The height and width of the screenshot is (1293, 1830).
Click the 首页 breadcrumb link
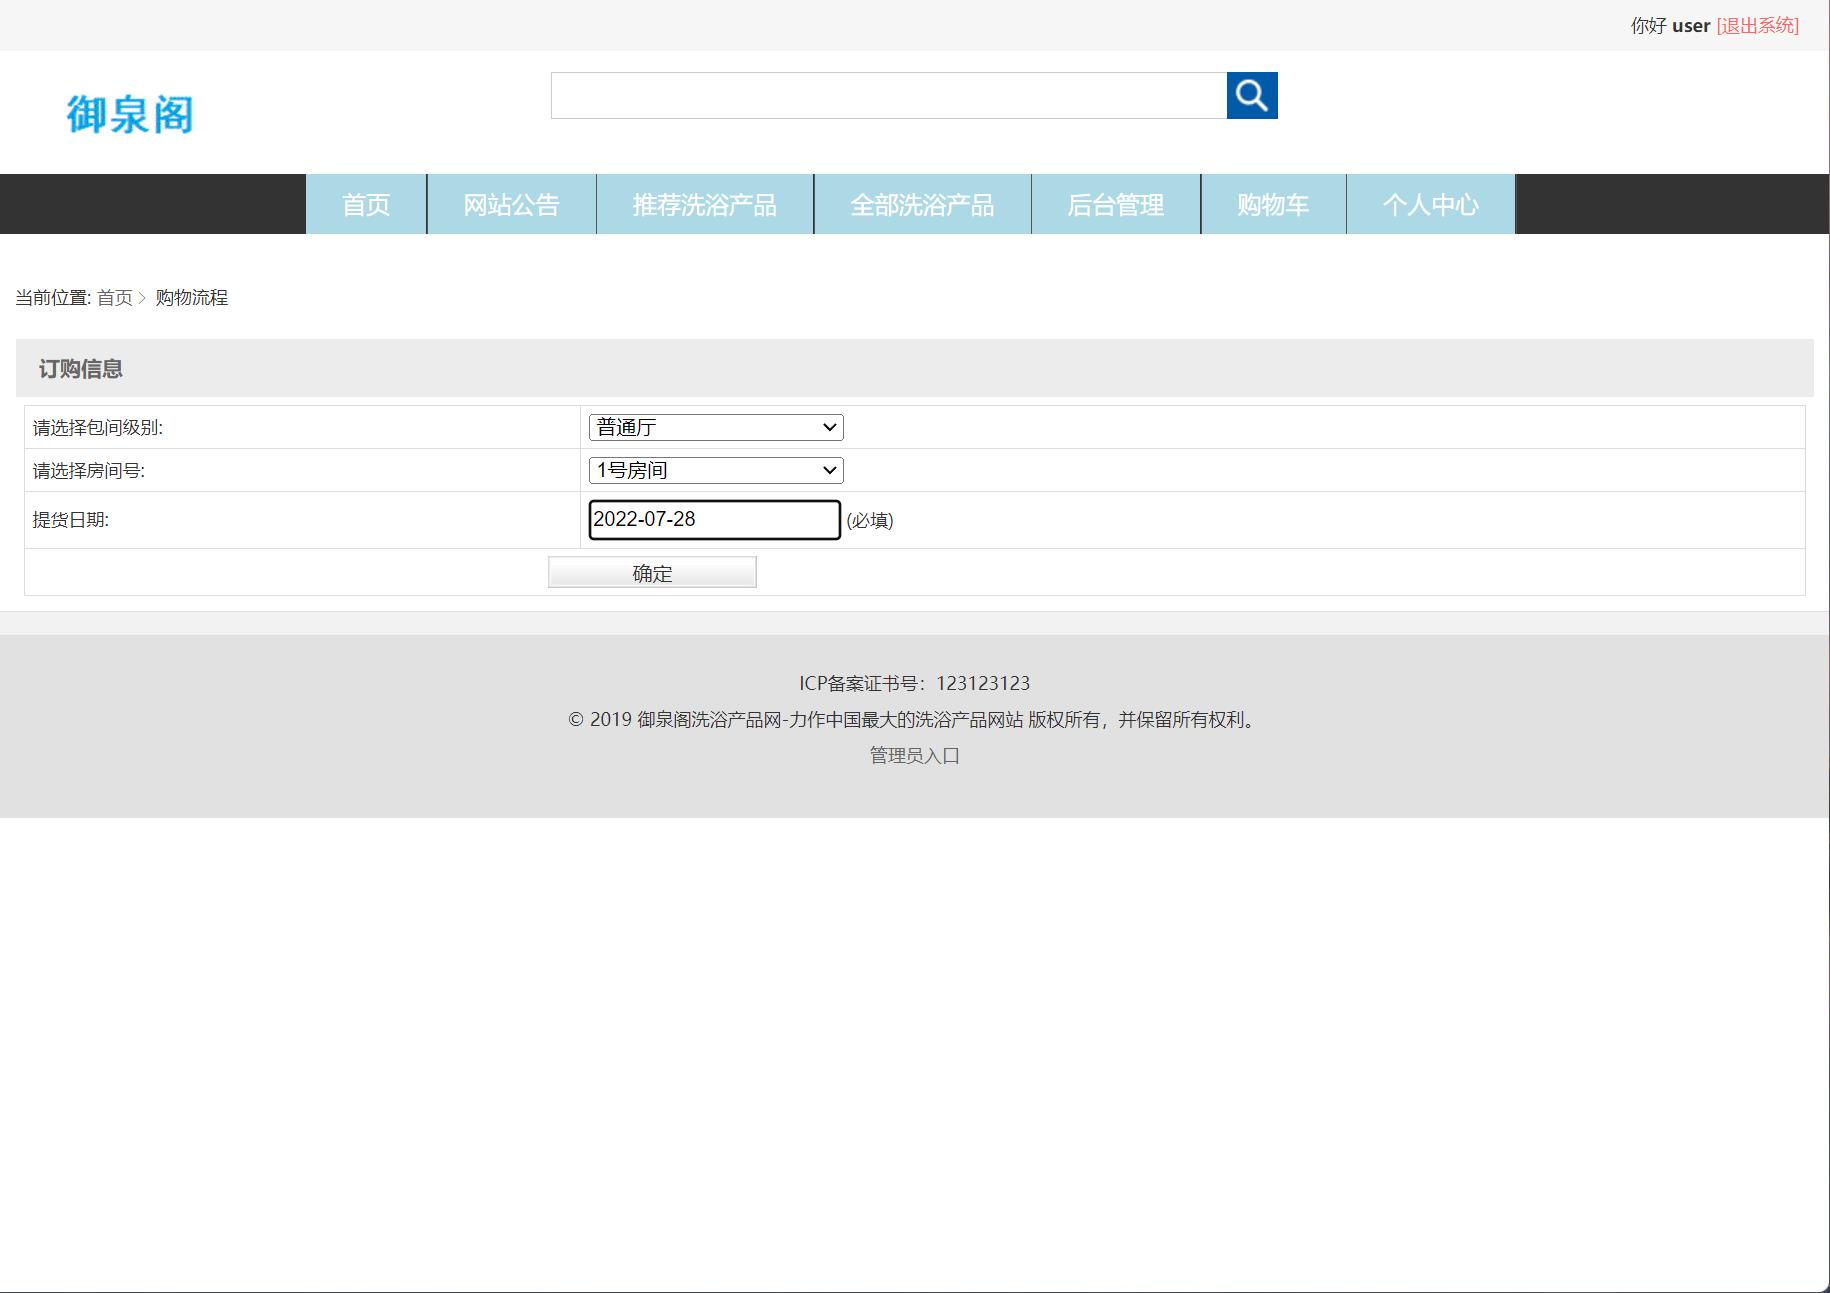115,298
